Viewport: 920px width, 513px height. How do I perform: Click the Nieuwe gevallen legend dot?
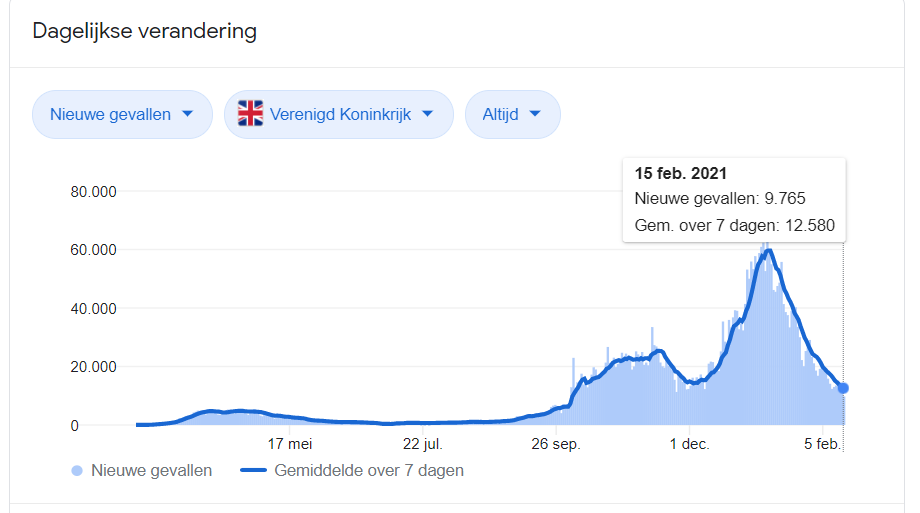pos(77,471)
